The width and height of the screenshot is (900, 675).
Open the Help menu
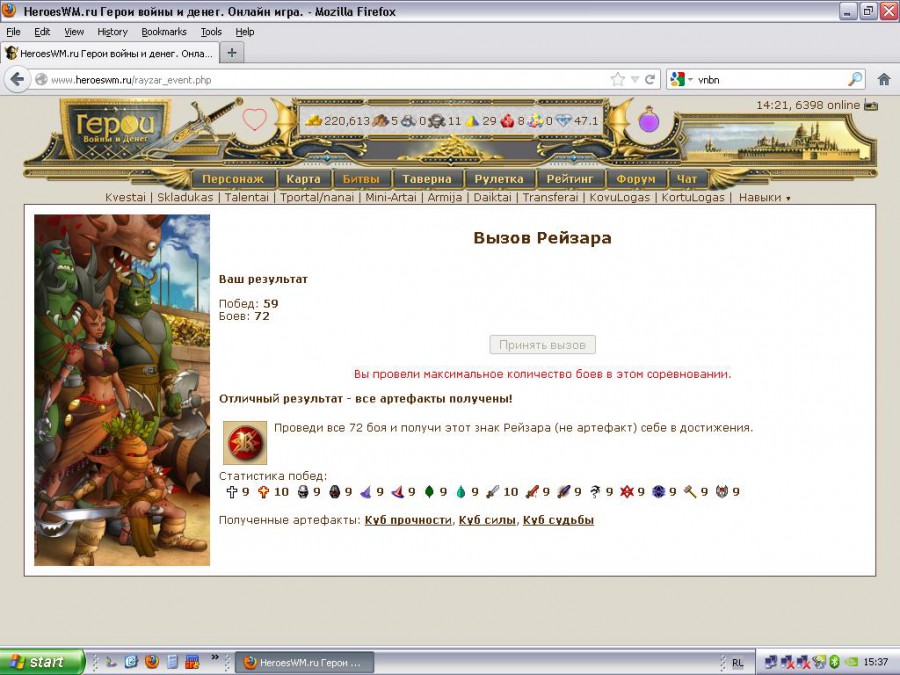245,32
